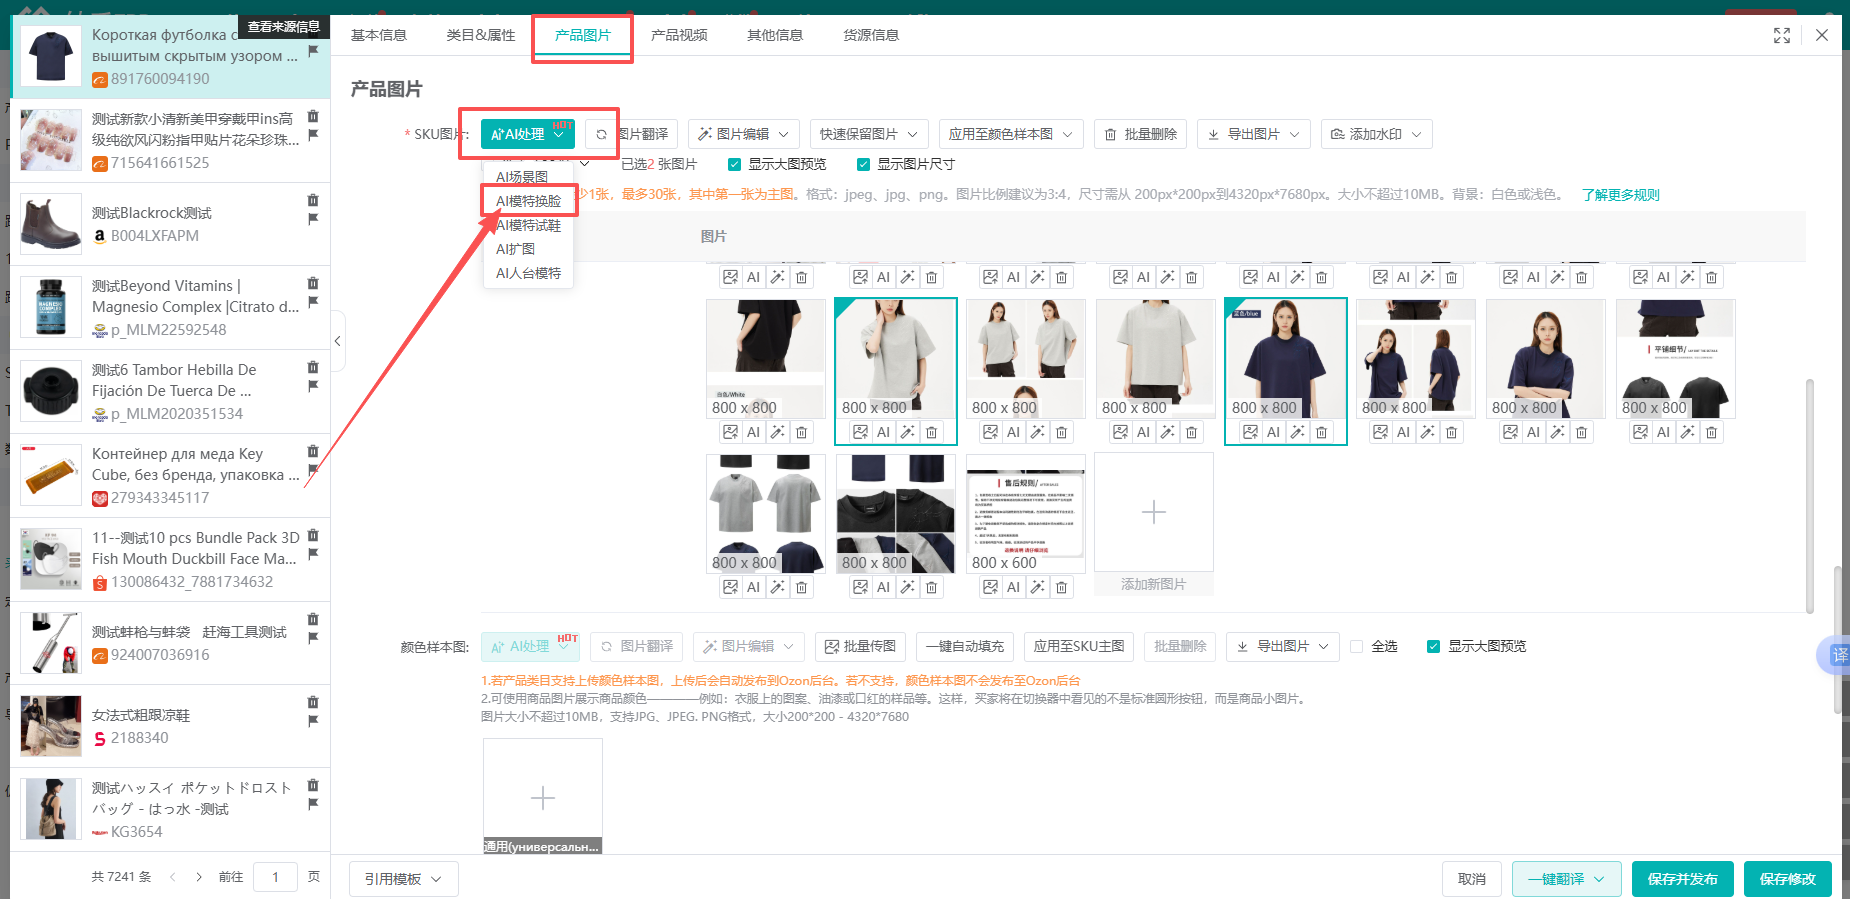The image size is (1850, 899).
Task: Click the page number input field
Action: click(275, 877)
